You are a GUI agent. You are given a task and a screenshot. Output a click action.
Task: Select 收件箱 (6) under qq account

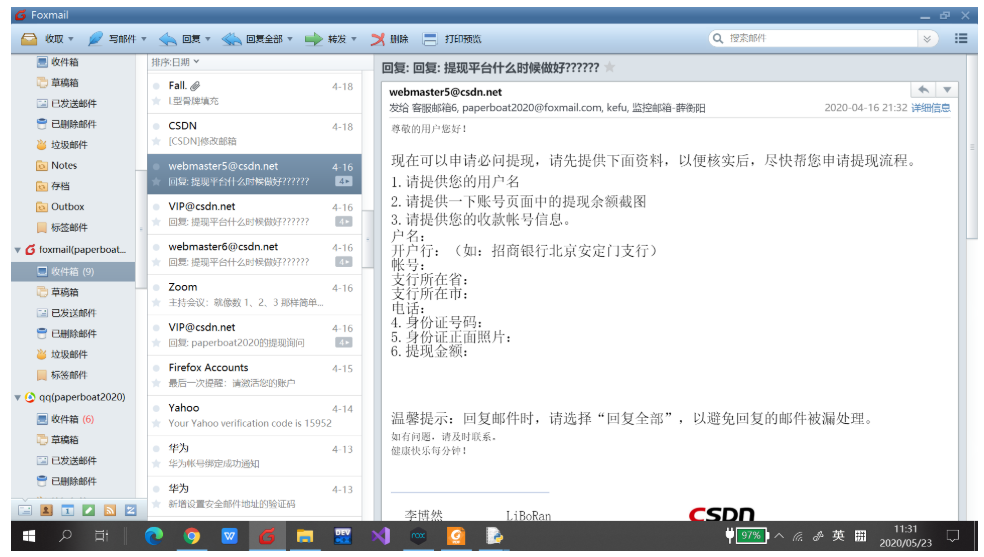(x=65, y=419)
